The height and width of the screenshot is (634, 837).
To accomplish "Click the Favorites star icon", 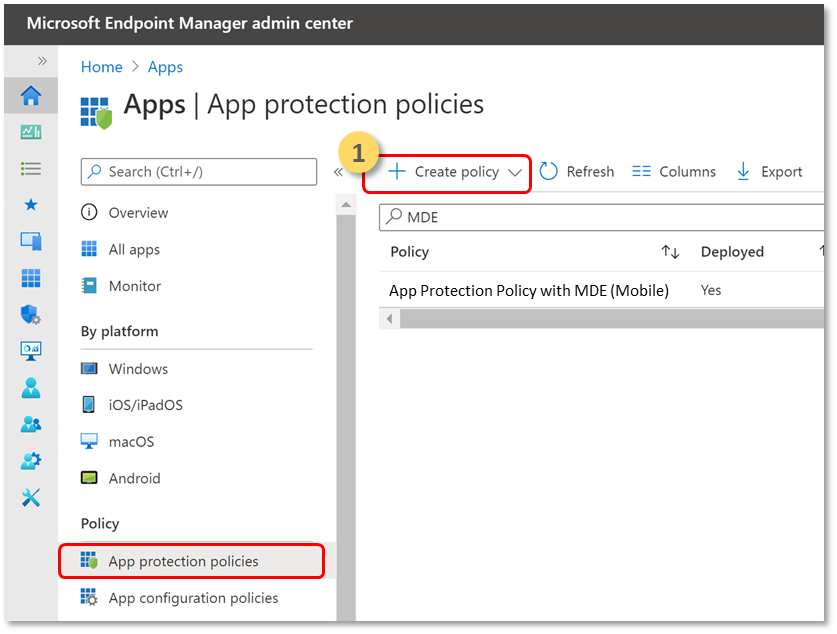I will 31,205.
